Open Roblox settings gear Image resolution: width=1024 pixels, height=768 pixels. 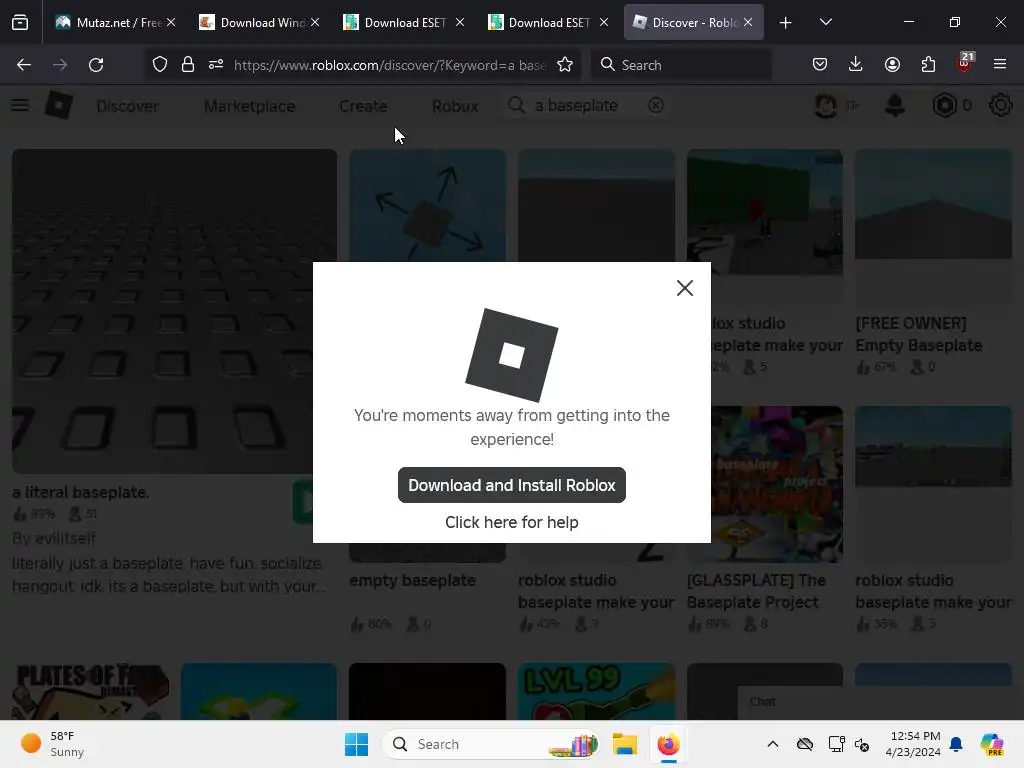coord(1000,105)
